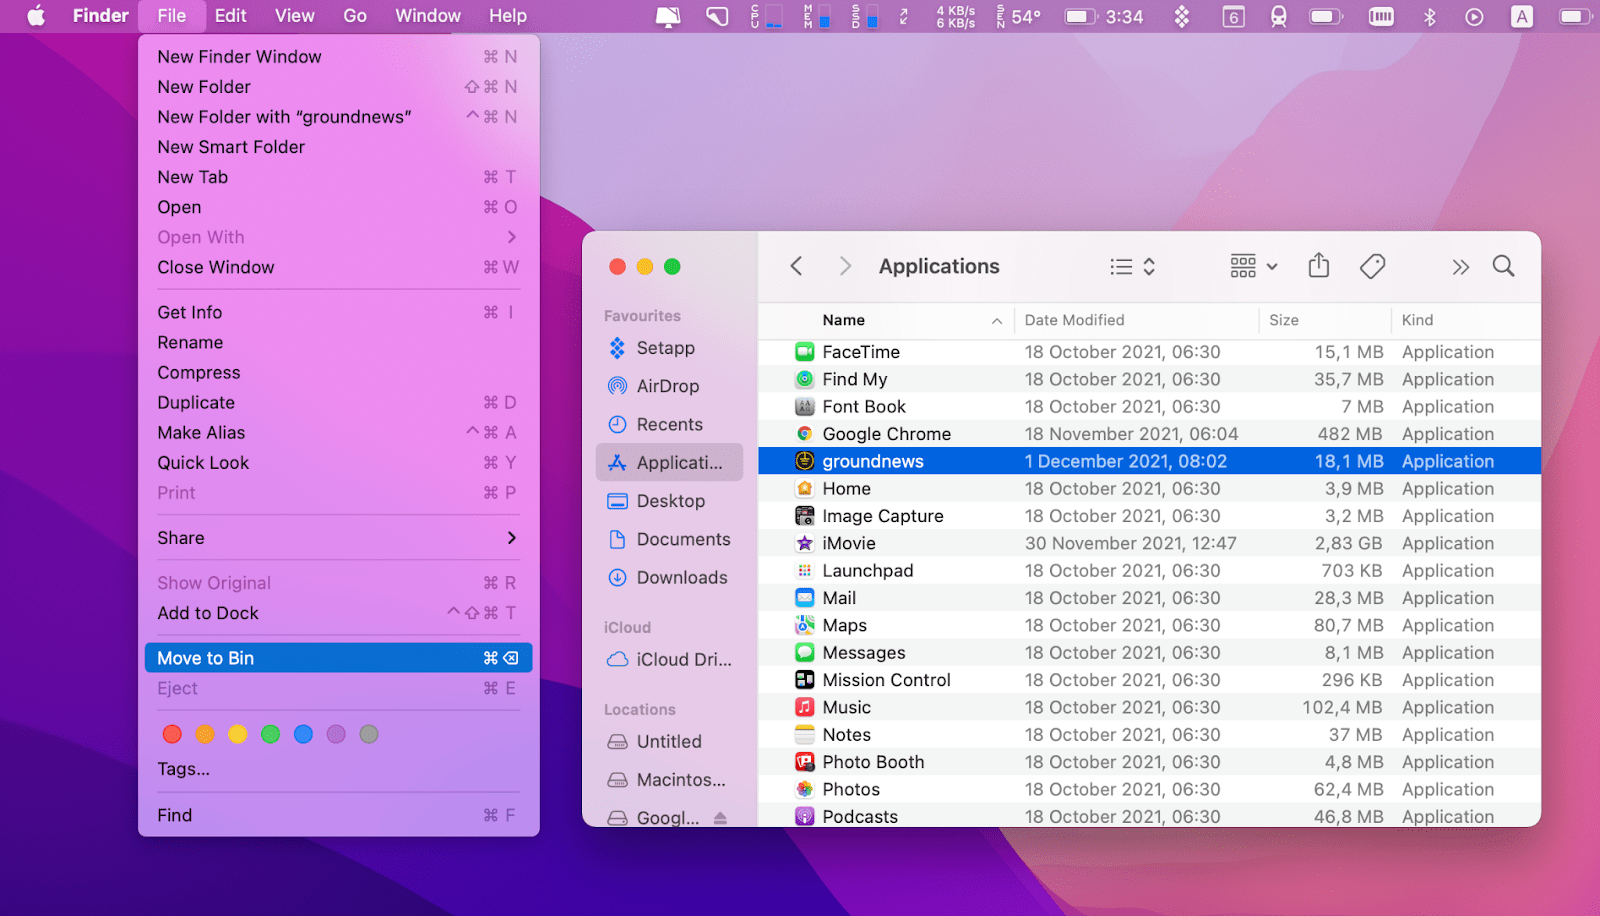This screenshot has height=916, width=1600.
Task: Click the Launchpad app icon
Action: [804, 570]
